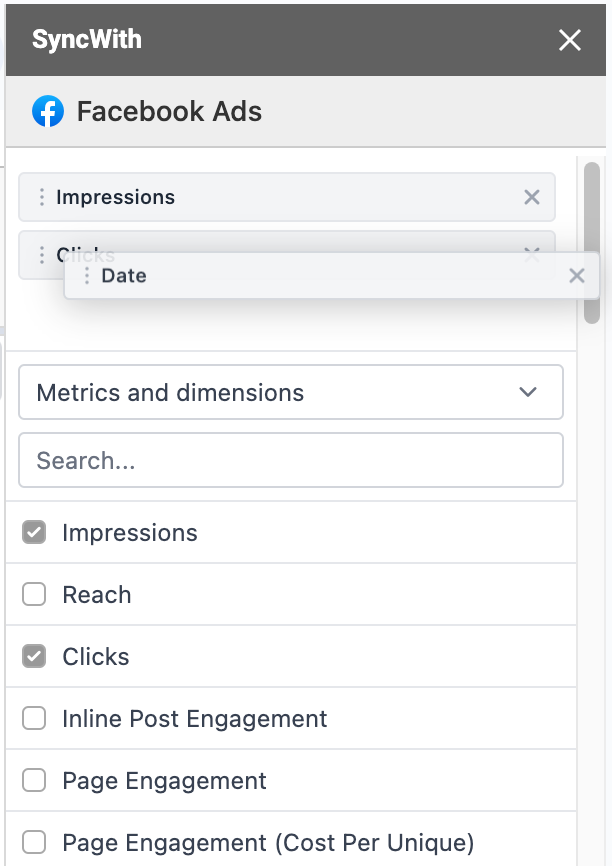Uncheck the Clicks checkbox

(x=34, y=657)
